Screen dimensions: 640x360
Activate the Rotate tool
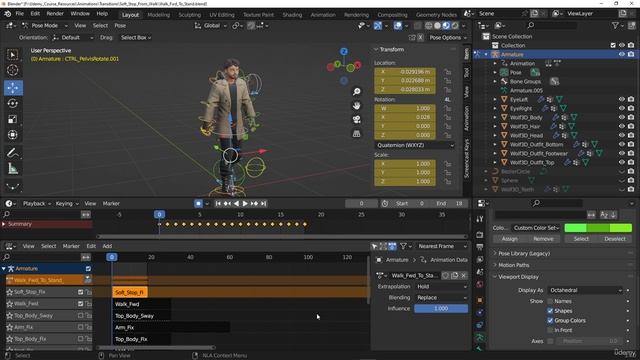[x=13, y=104]
